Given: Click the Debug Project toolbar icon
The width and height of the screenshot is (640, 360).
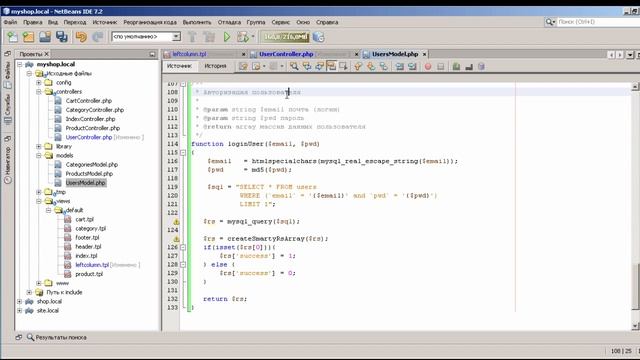Looking at the screenshot, I should tap(243, 37).
